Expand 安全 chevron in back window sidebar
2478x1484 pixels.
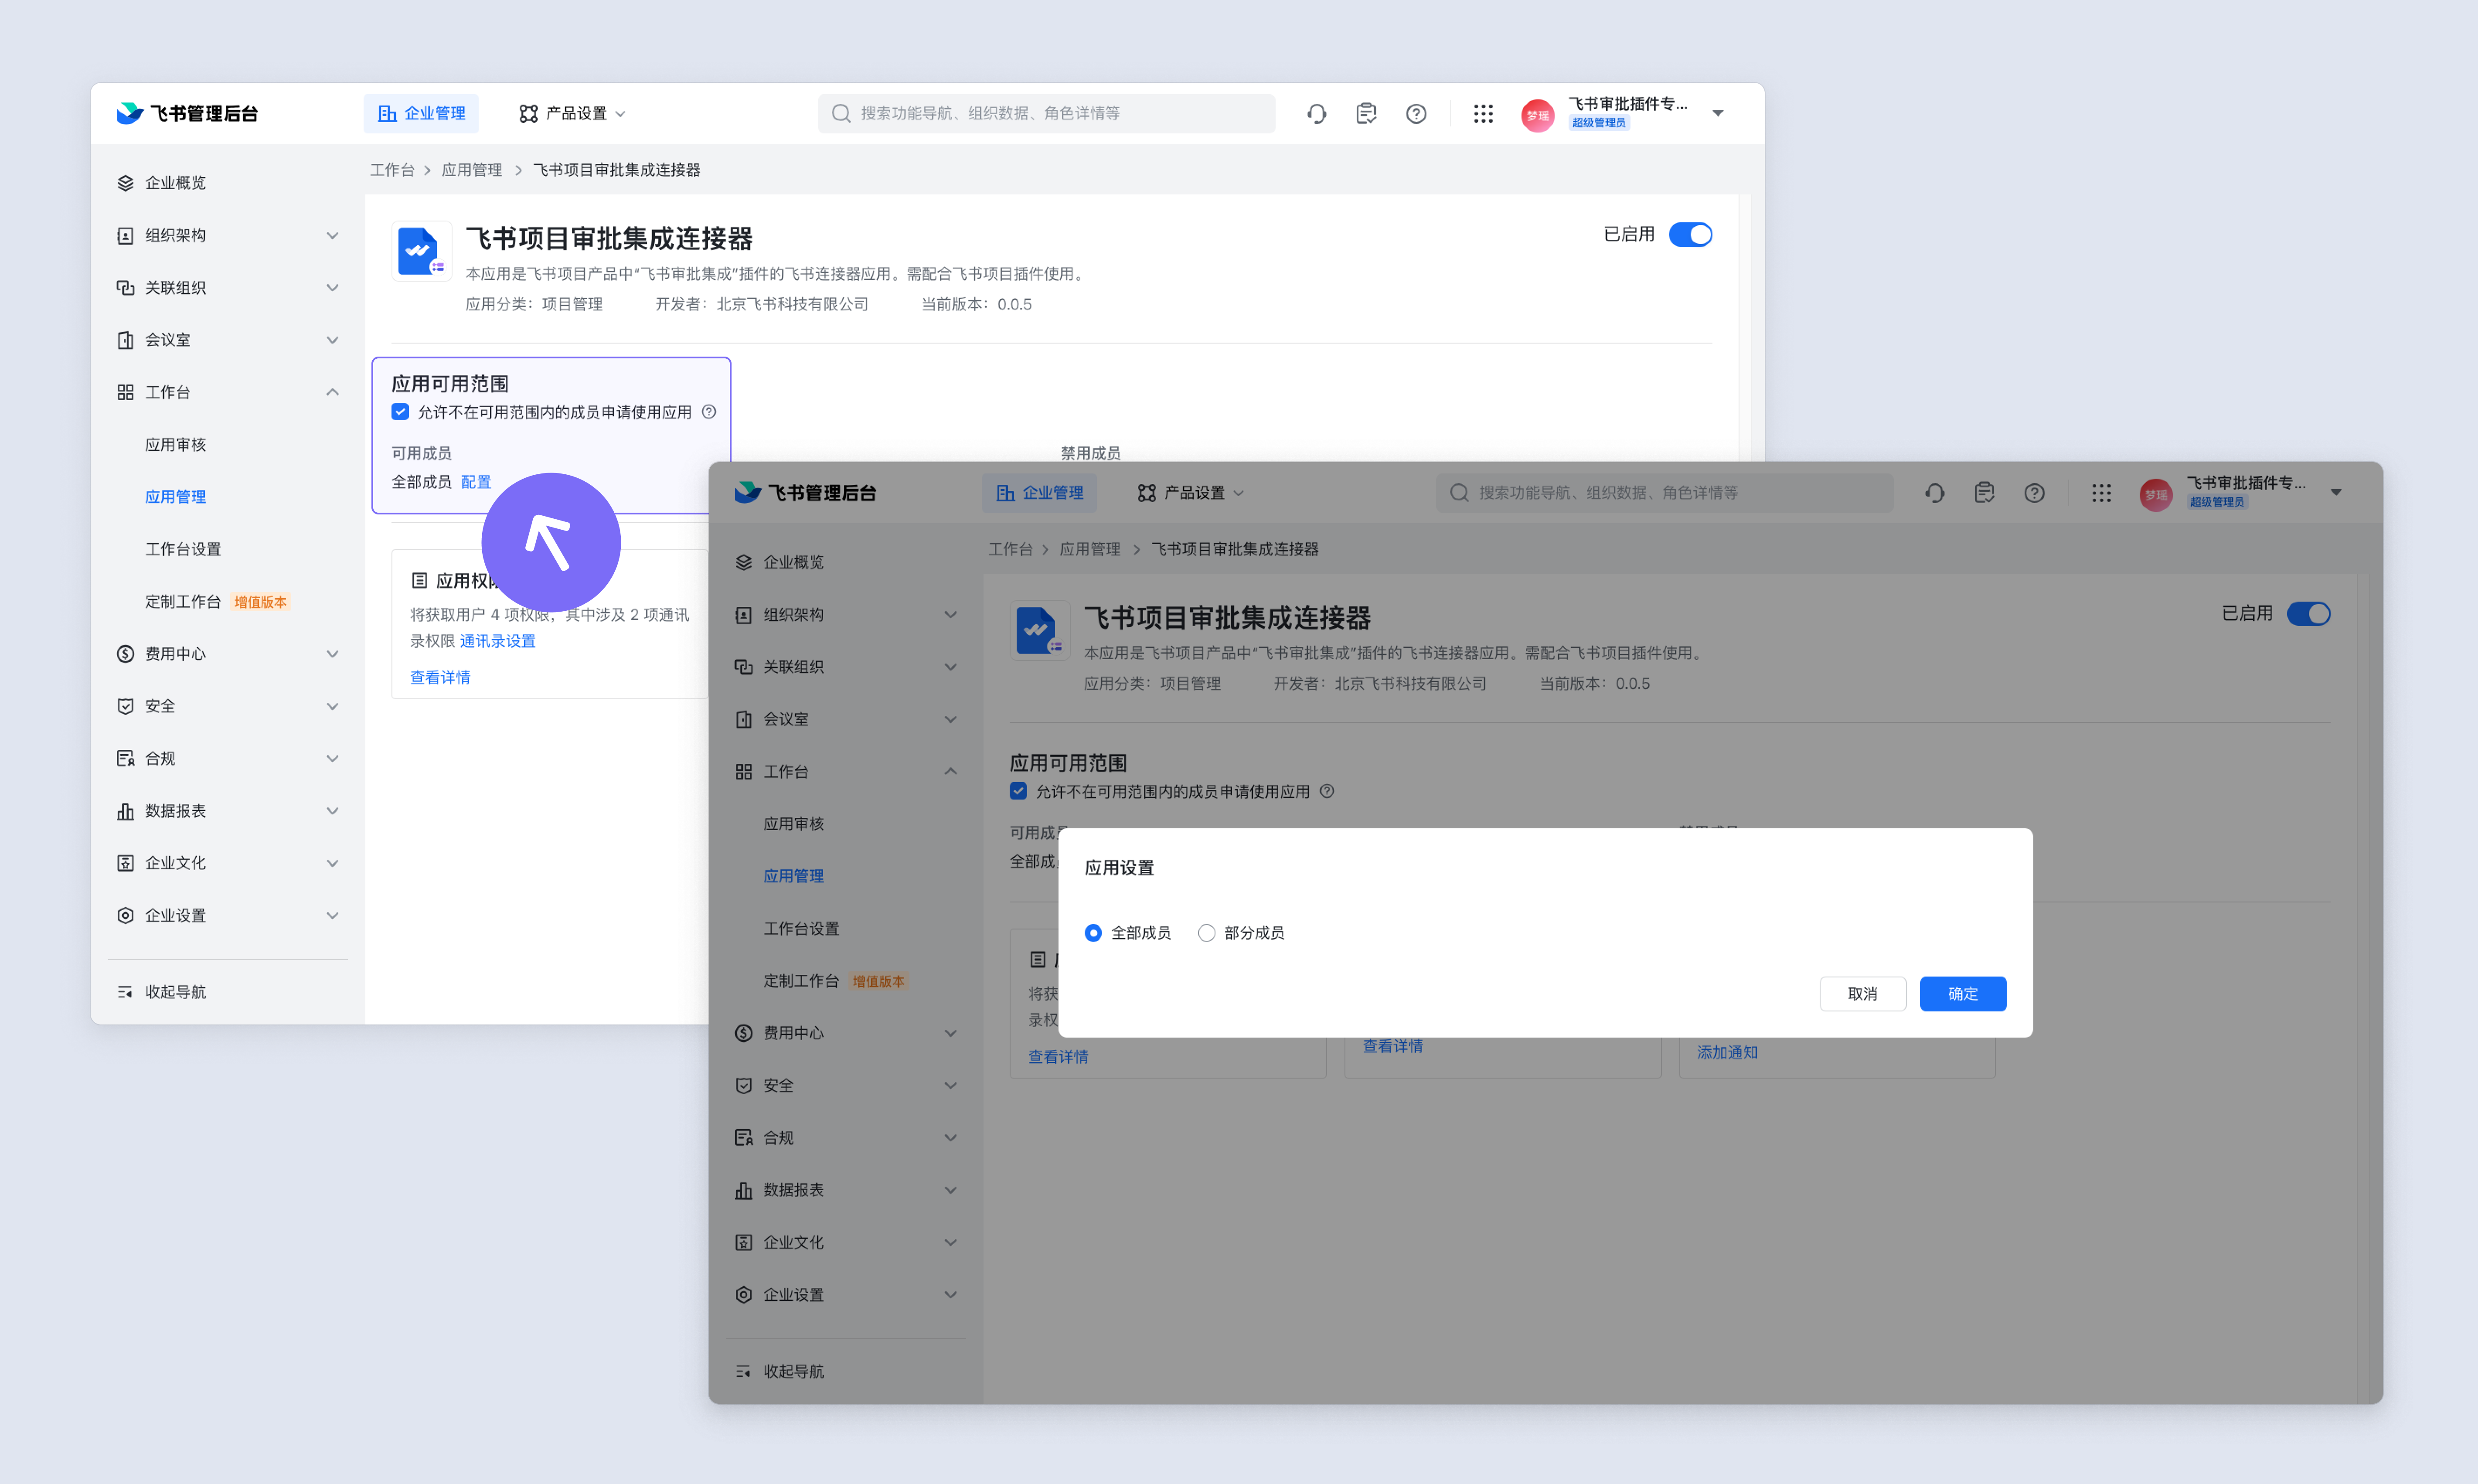click(x=332, y=706)
